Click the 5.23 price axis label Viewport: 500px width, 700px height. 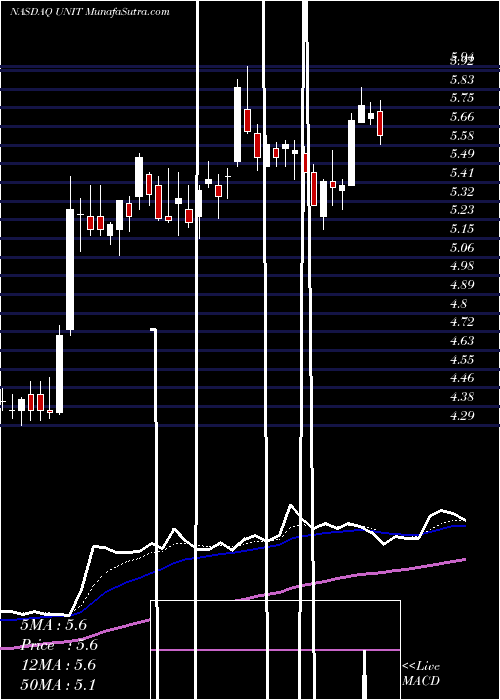(462, 210)
